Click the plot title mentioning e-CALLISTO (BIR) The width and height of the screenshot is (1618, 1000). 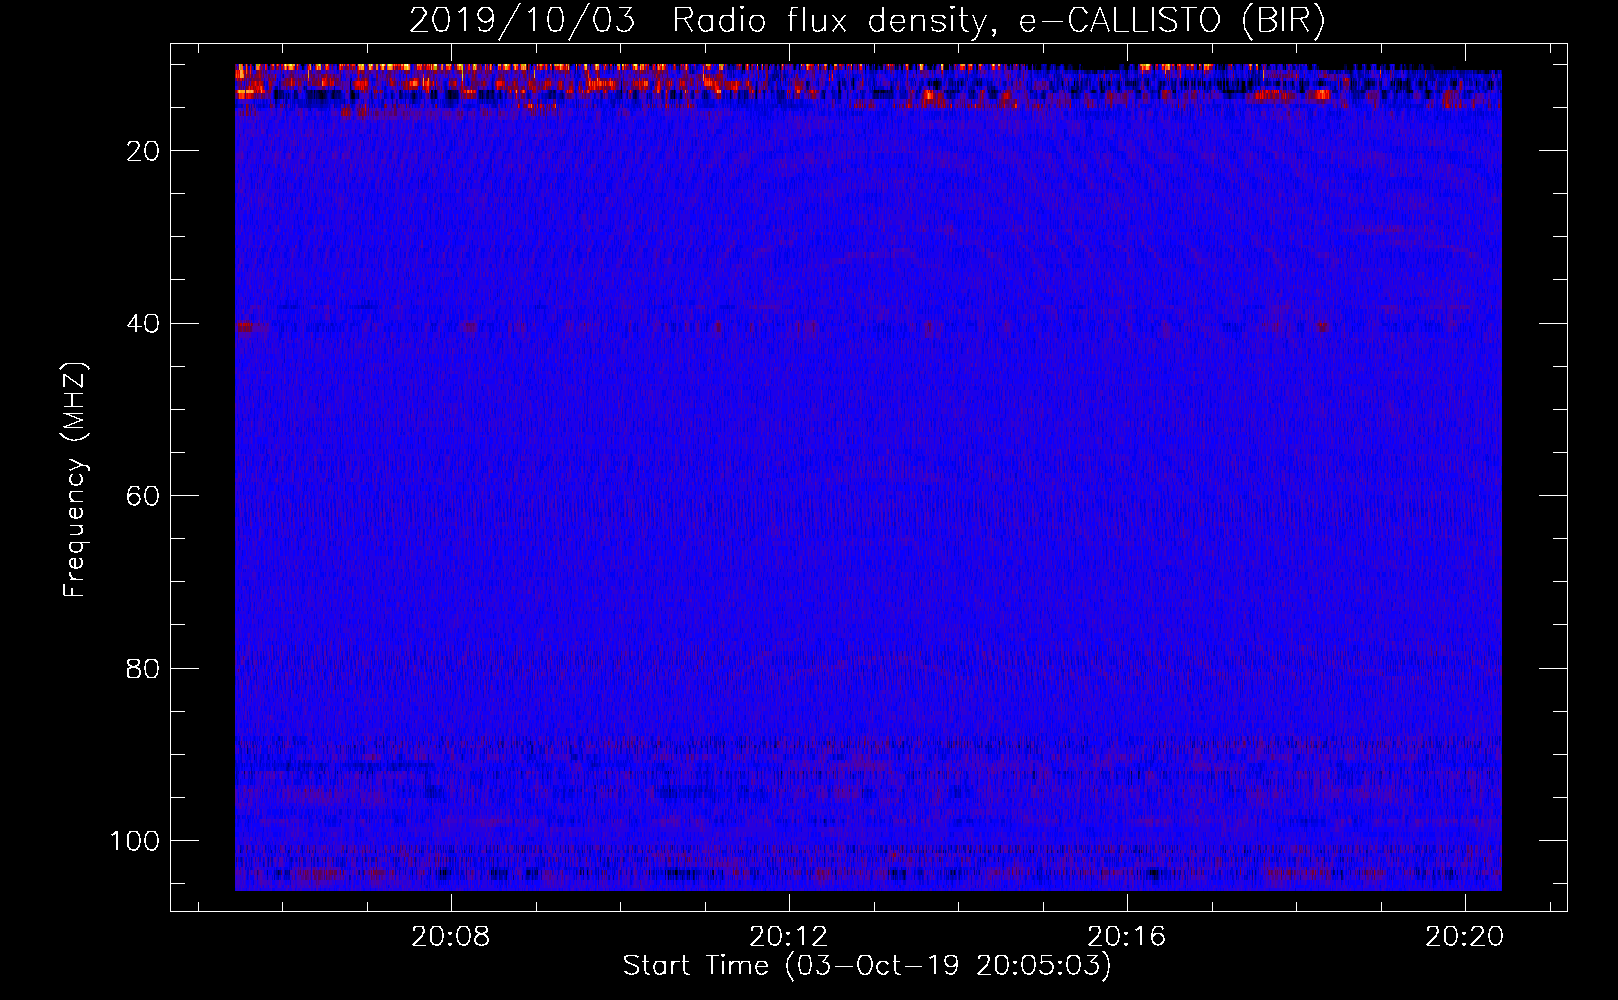867,21
